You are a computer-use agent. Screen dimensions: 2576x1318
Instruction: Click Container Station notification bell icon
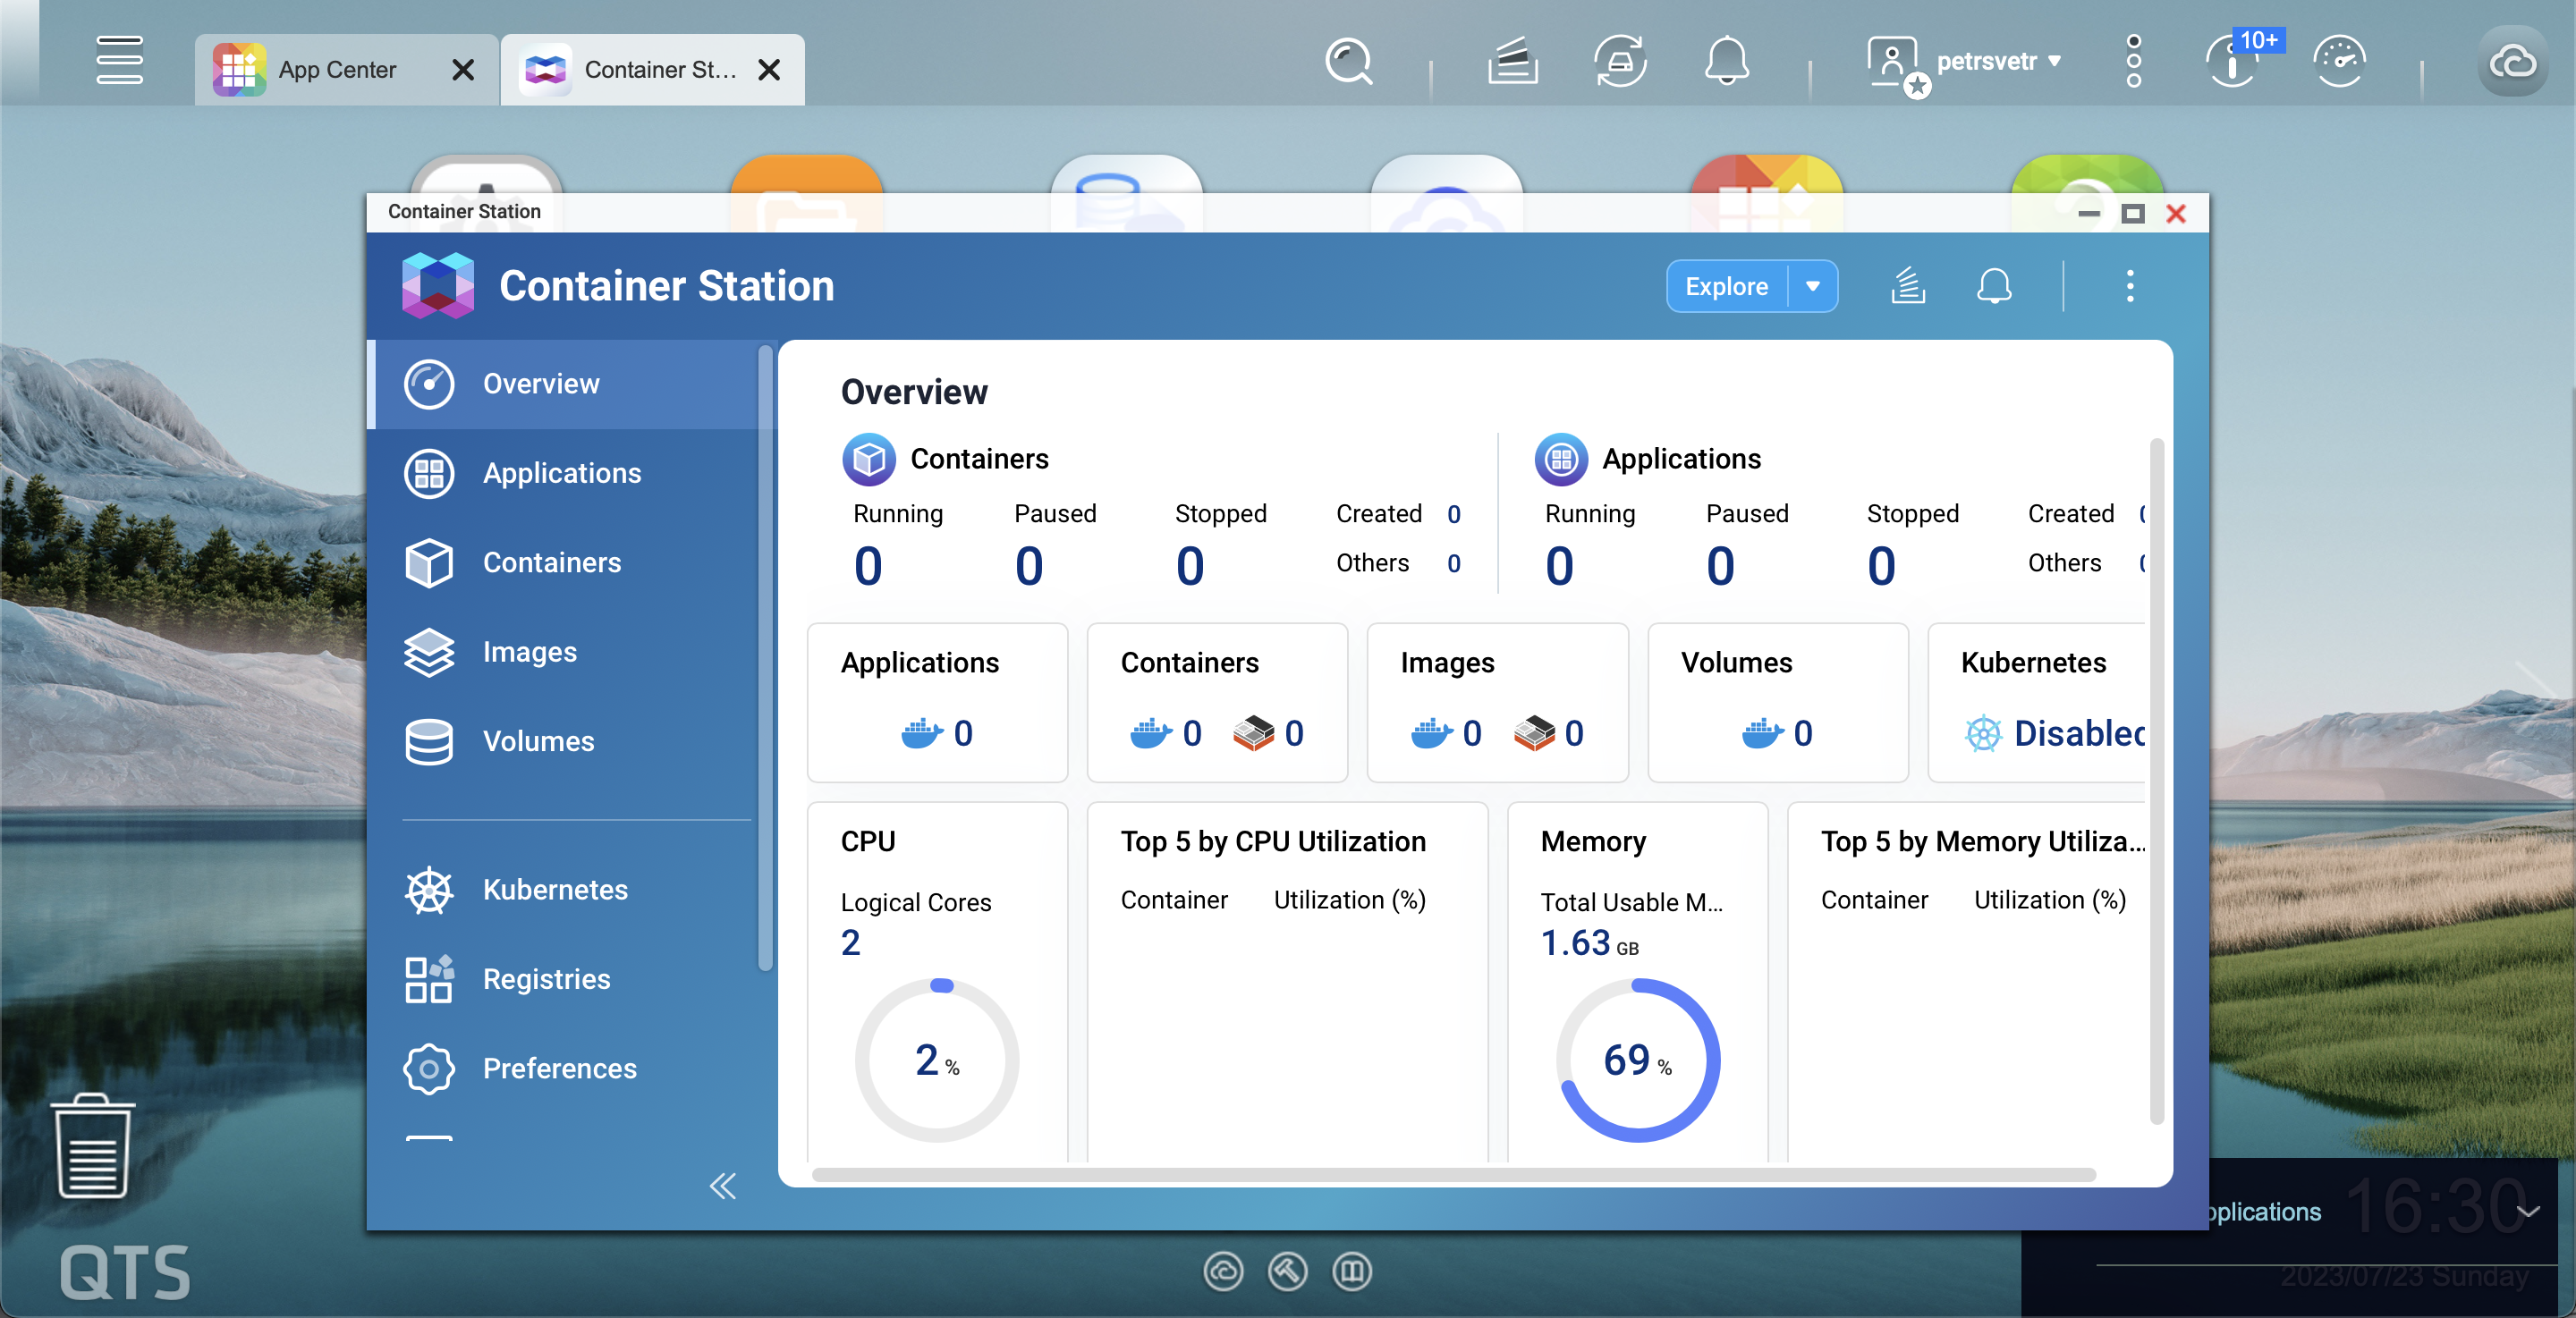click(1993, 286)
